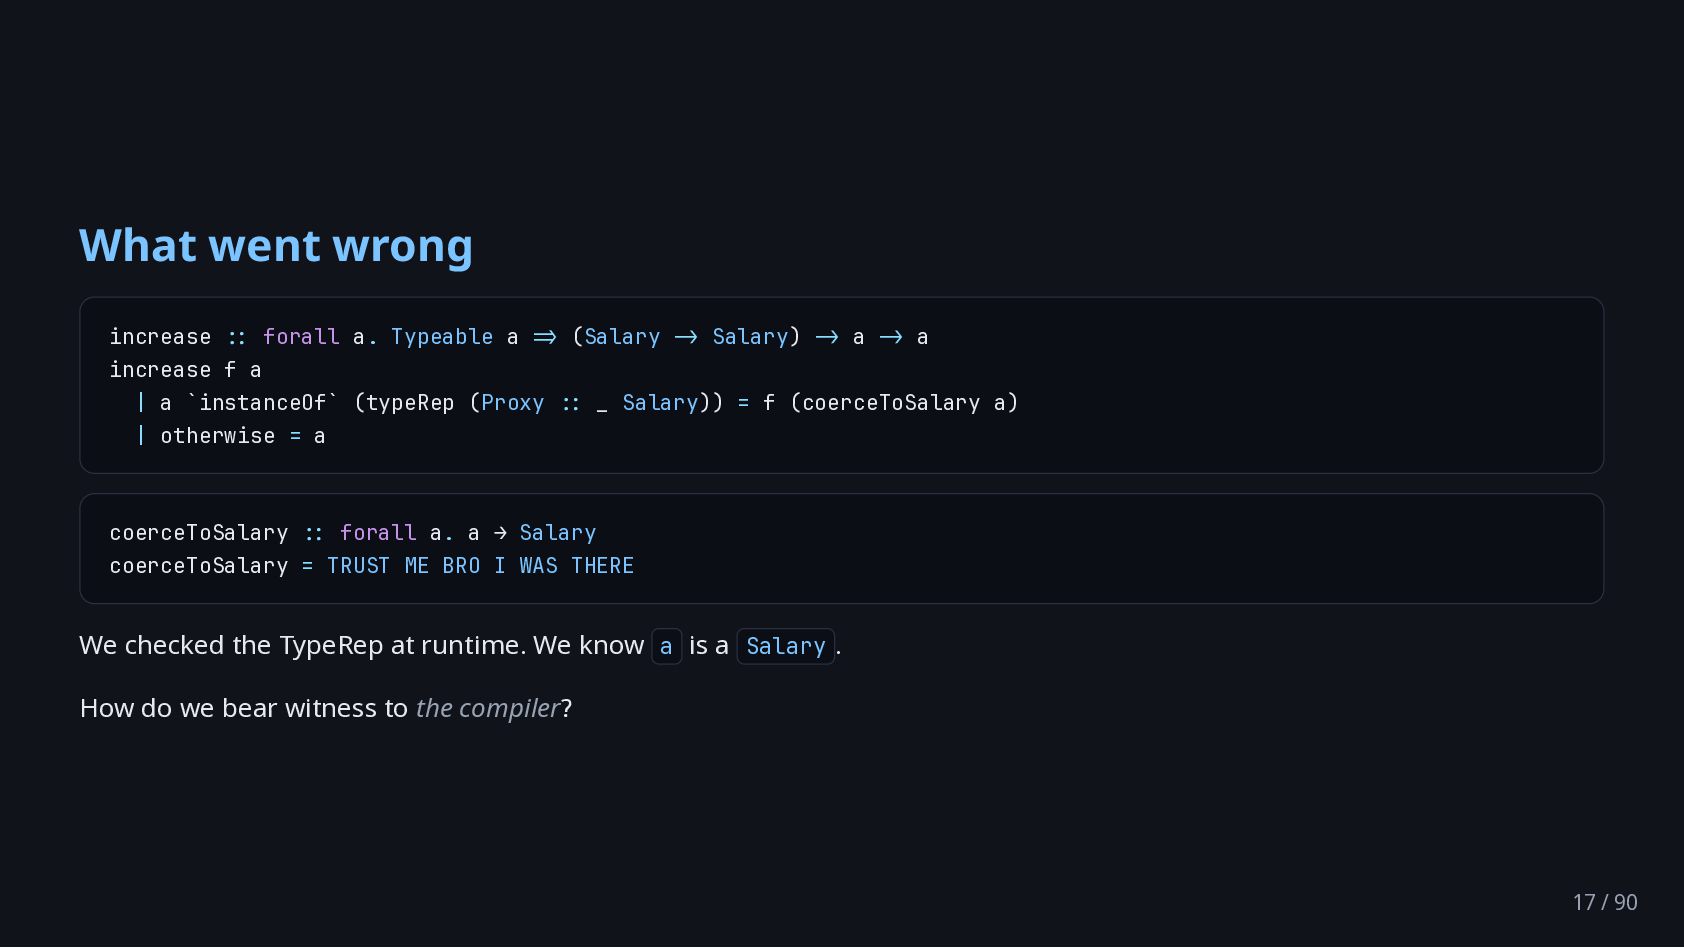Select the inline code chip "Salary" in the paragraph
This screenshot has width=1684, height=948.
click(786, 647)
